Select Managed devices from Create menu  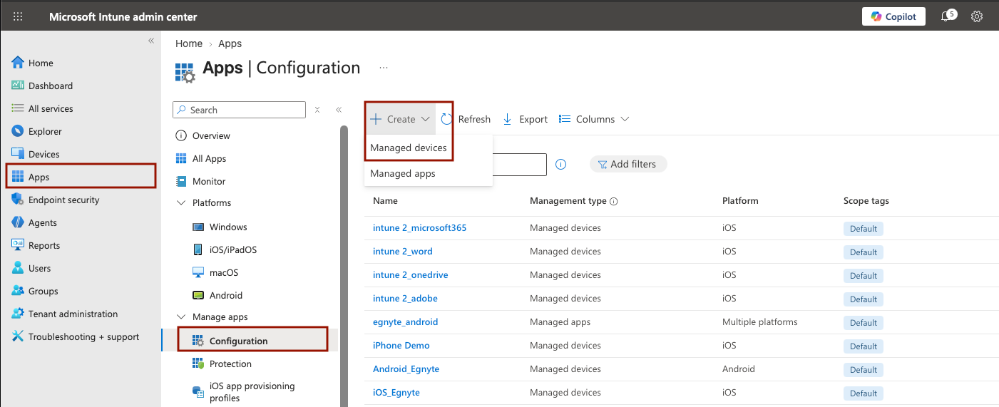click(x=408, y=148)
